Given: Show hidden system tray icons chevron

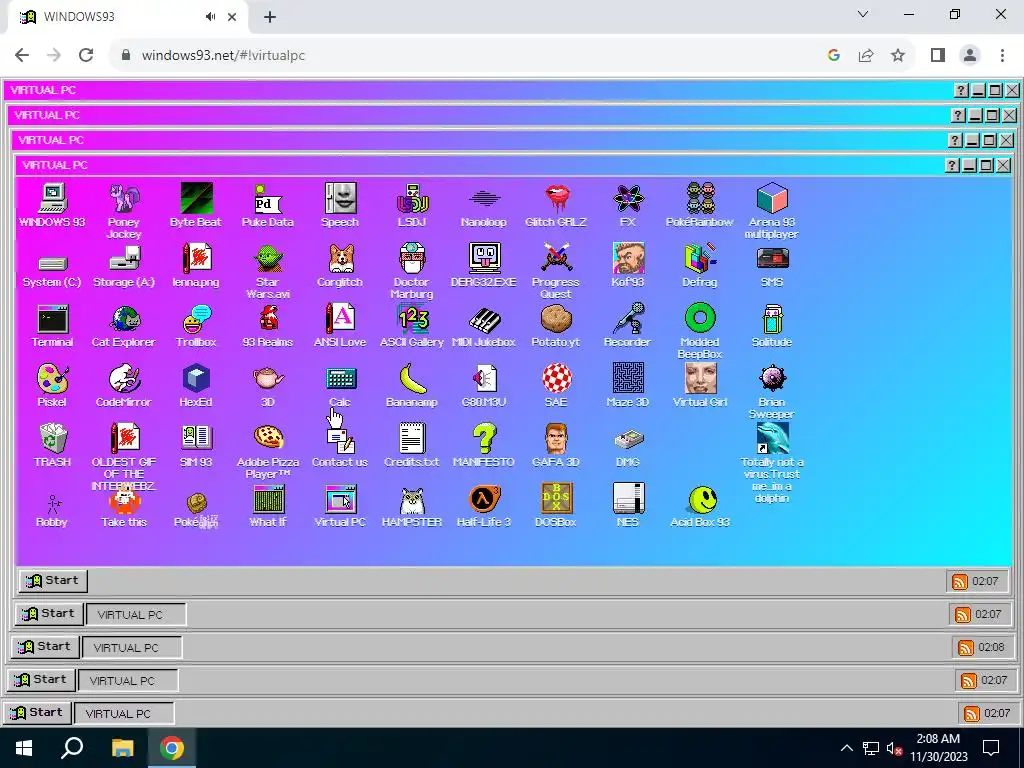Looking at the screenshot, I should 846,748.
